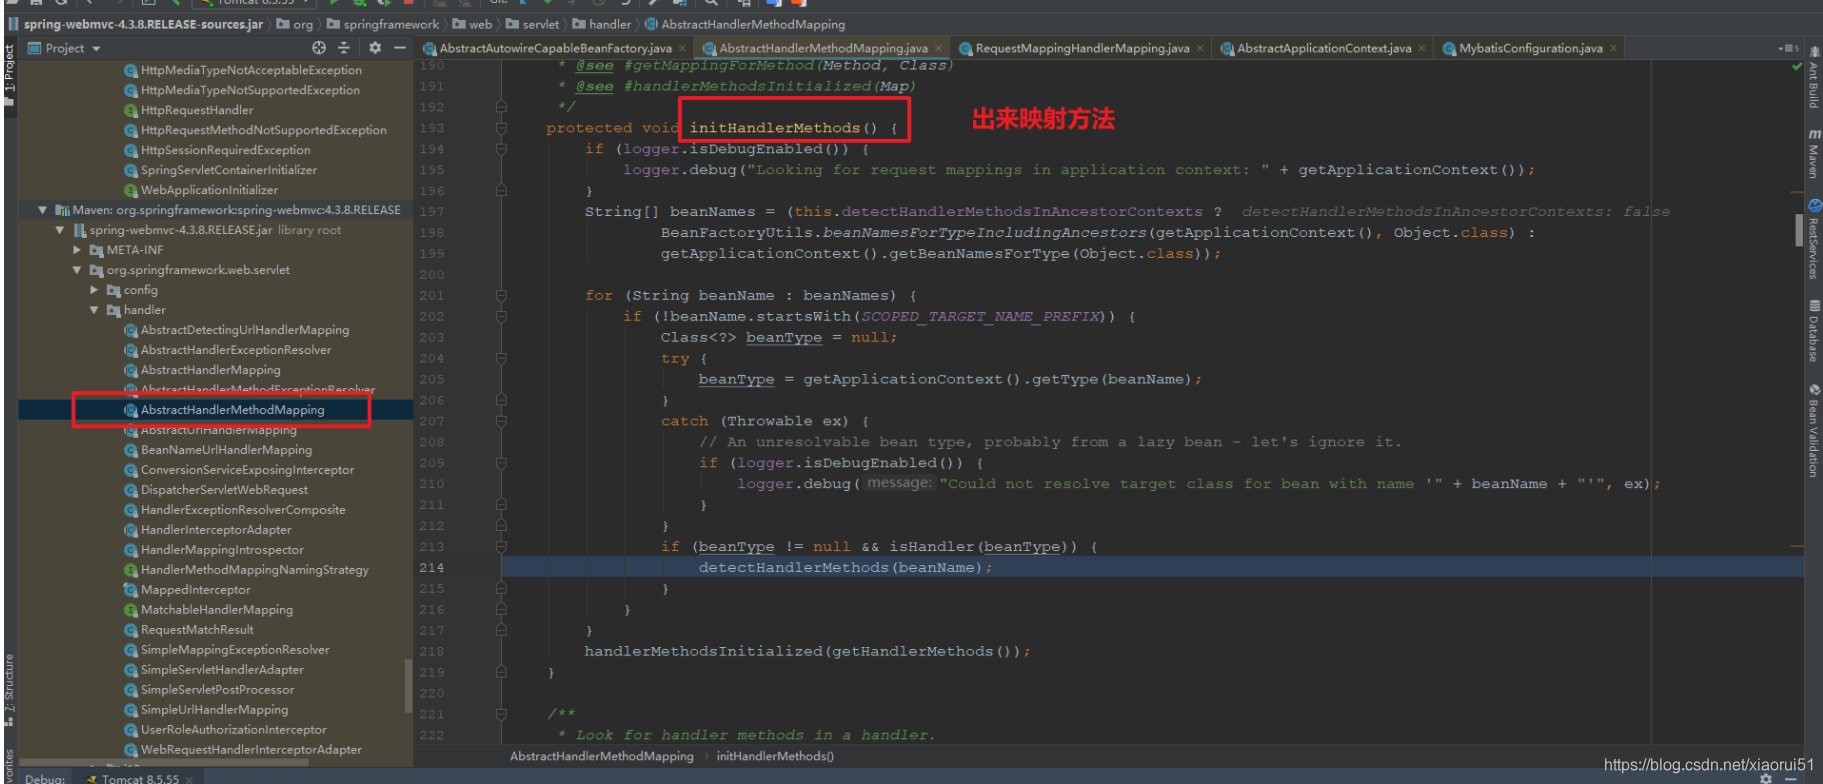Viewport: 1823px width, 784px height.
Task: Fold the for loop at line 201
Action: point(501,296)
